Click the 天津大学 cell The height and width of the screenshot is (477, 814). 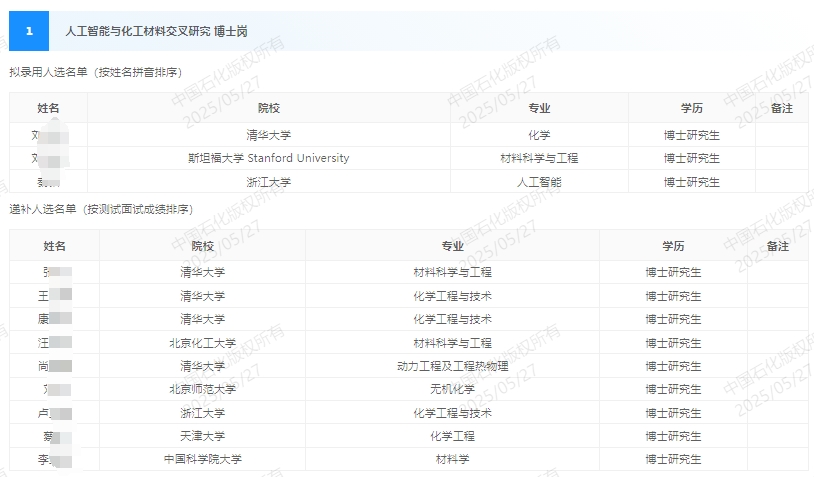202,436
